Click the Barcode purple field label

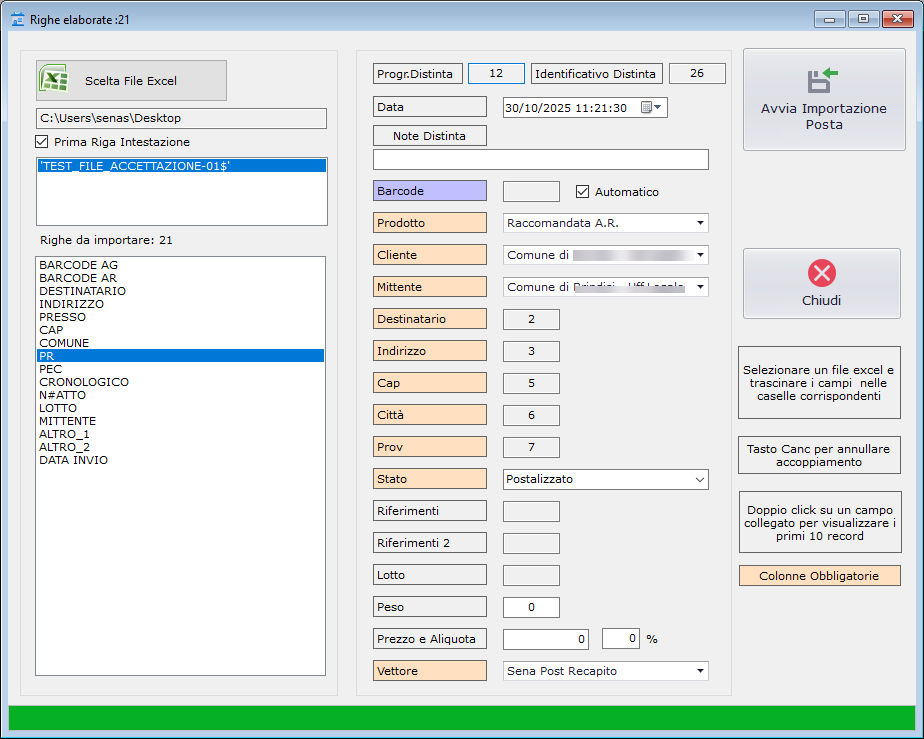[x=430, y=191]
